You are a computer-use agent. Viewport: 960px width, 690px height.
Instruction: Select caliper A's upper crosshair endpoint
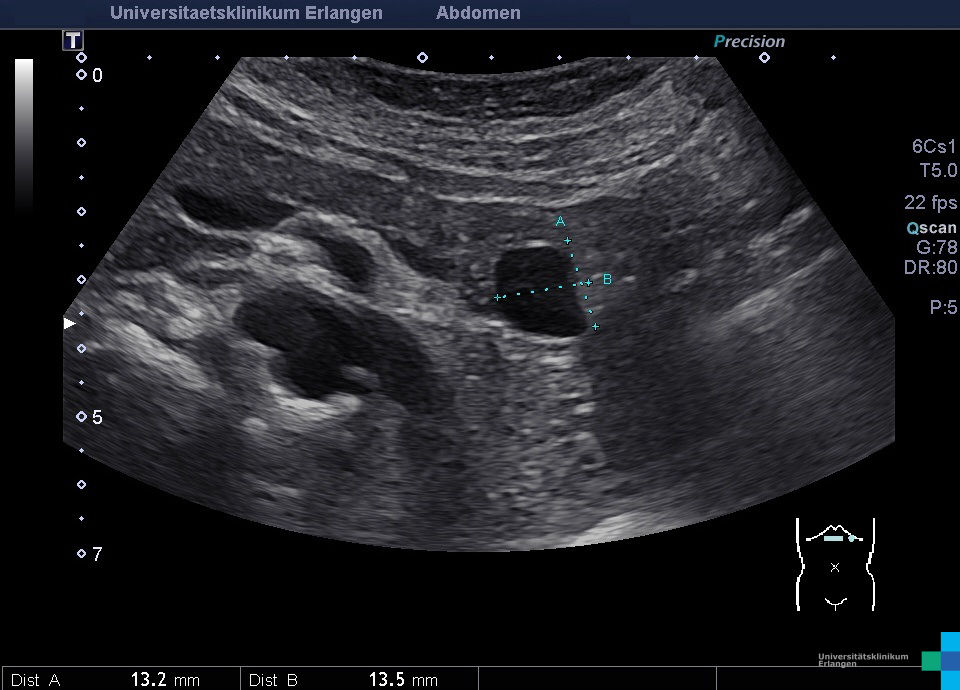tap(567, 241)
